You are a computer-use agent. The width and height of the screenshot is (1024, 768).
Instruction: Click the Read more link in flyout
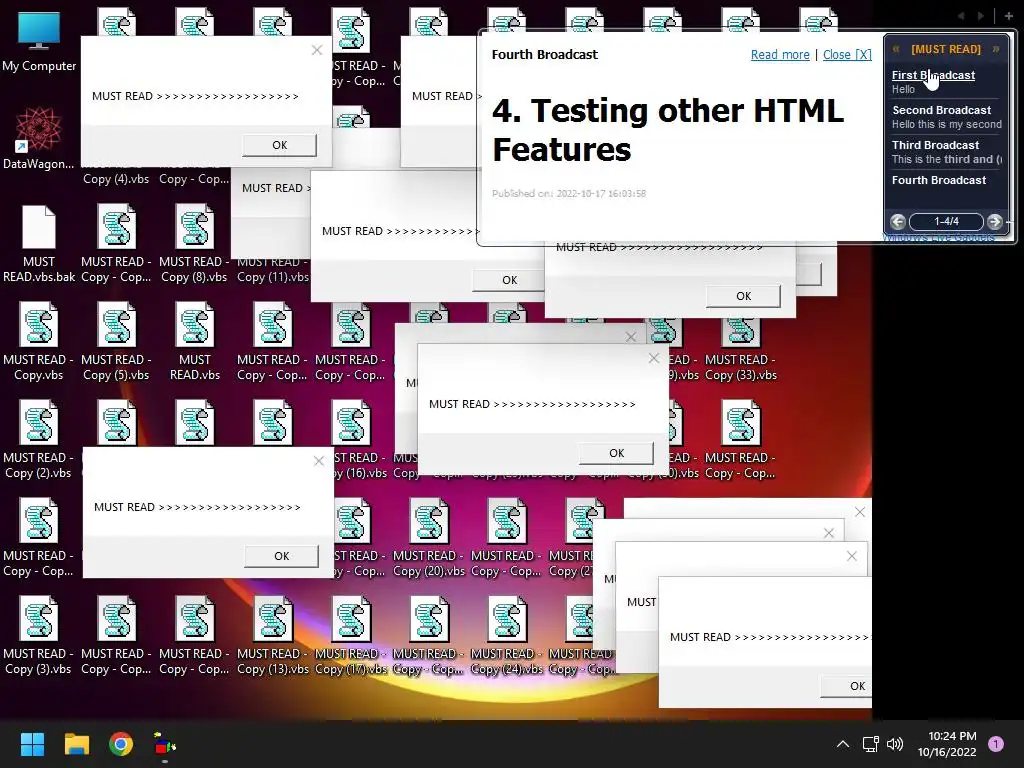(x=780, y=55)
